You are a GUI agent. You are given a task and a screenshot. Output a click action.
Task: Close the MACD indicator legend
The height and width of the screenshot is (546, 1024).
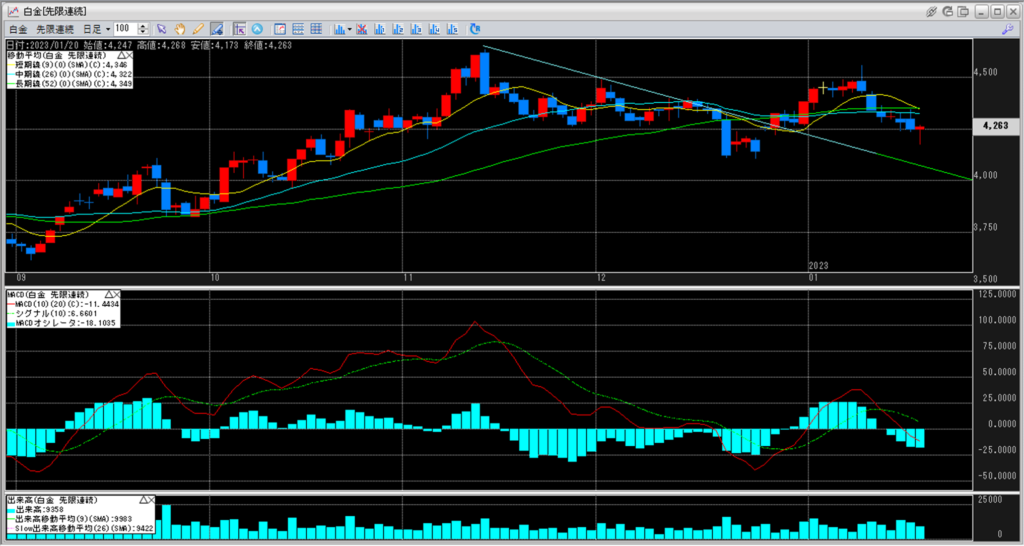(x=116, y=295)
